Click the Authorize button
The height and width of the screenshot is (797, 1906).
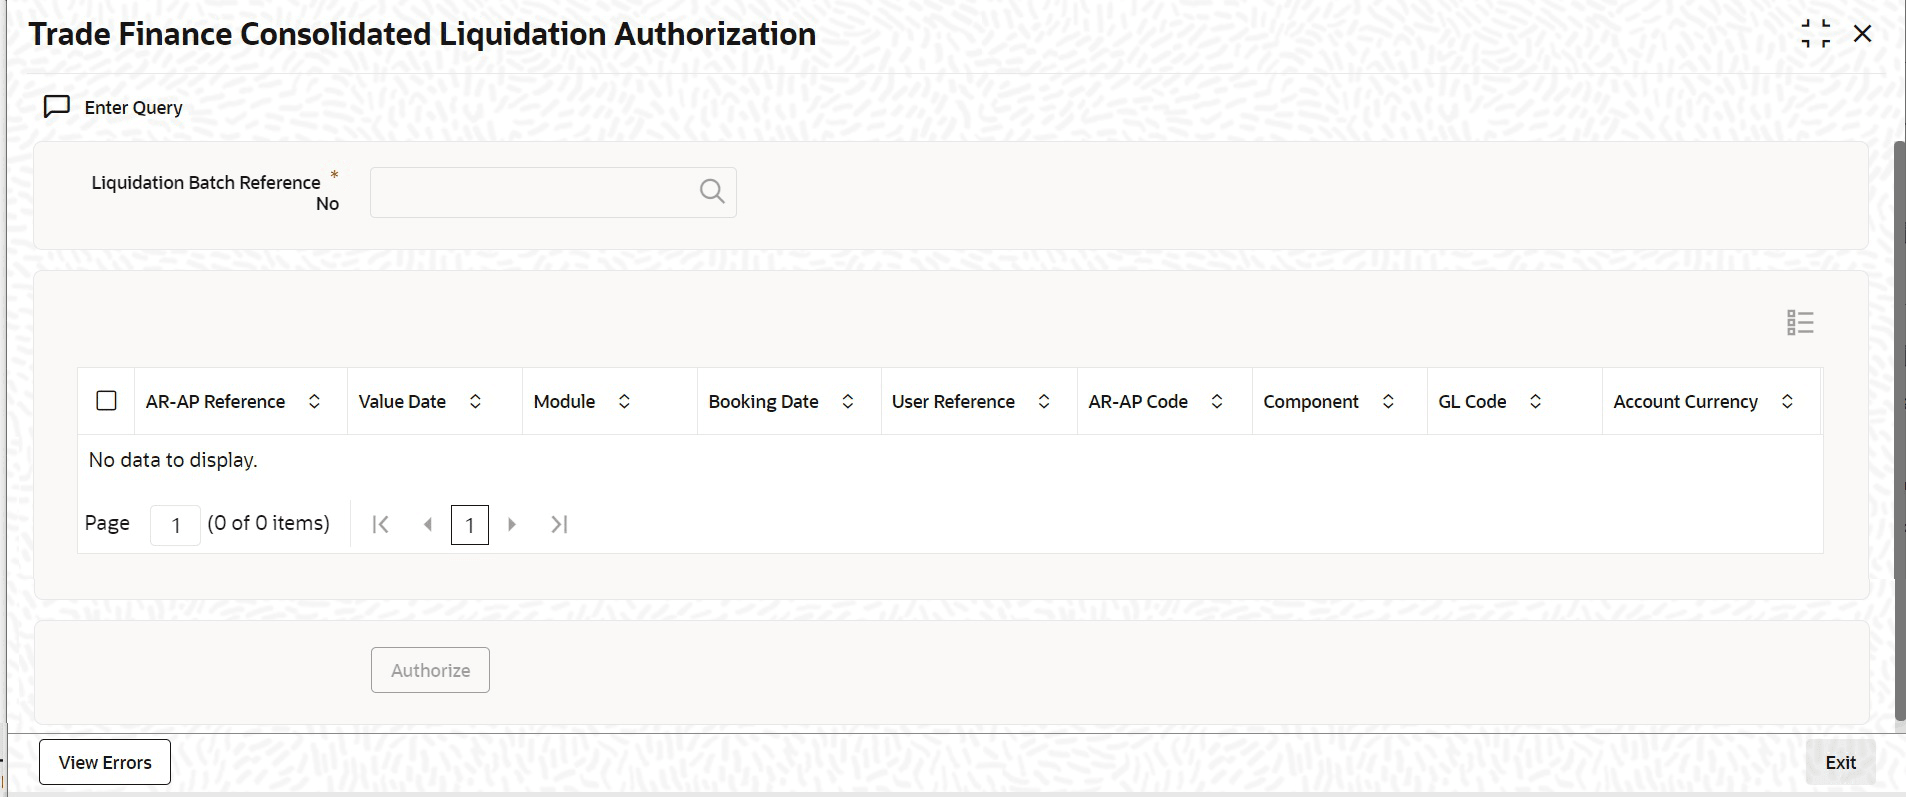click(429, 669)
